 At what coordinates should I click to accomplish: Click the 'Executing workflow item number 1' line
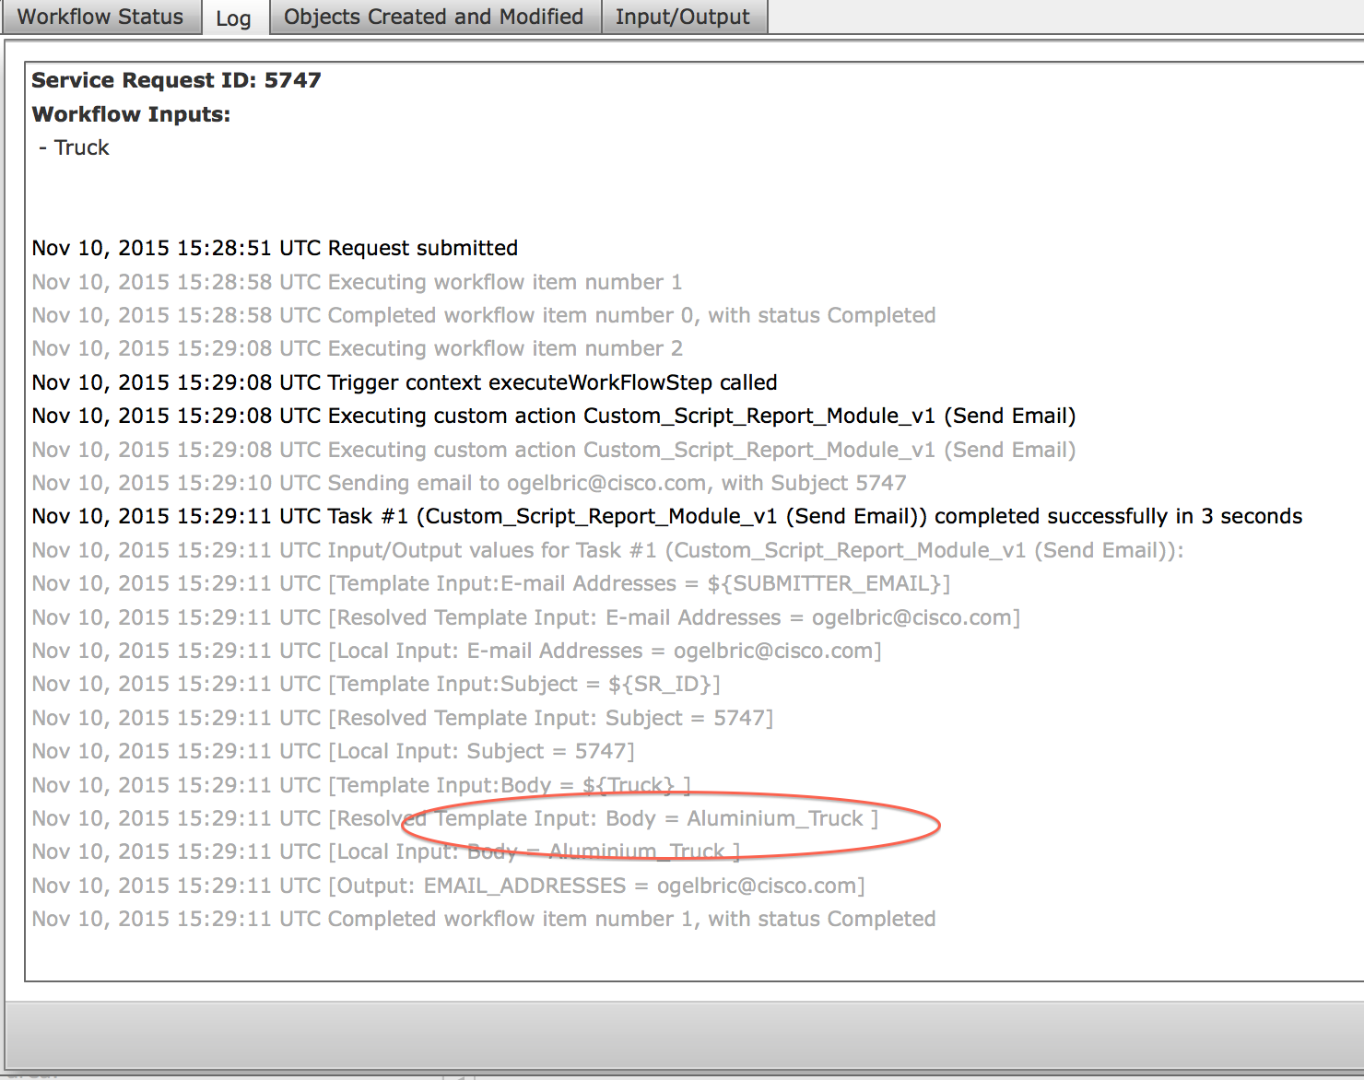point(357,282)
